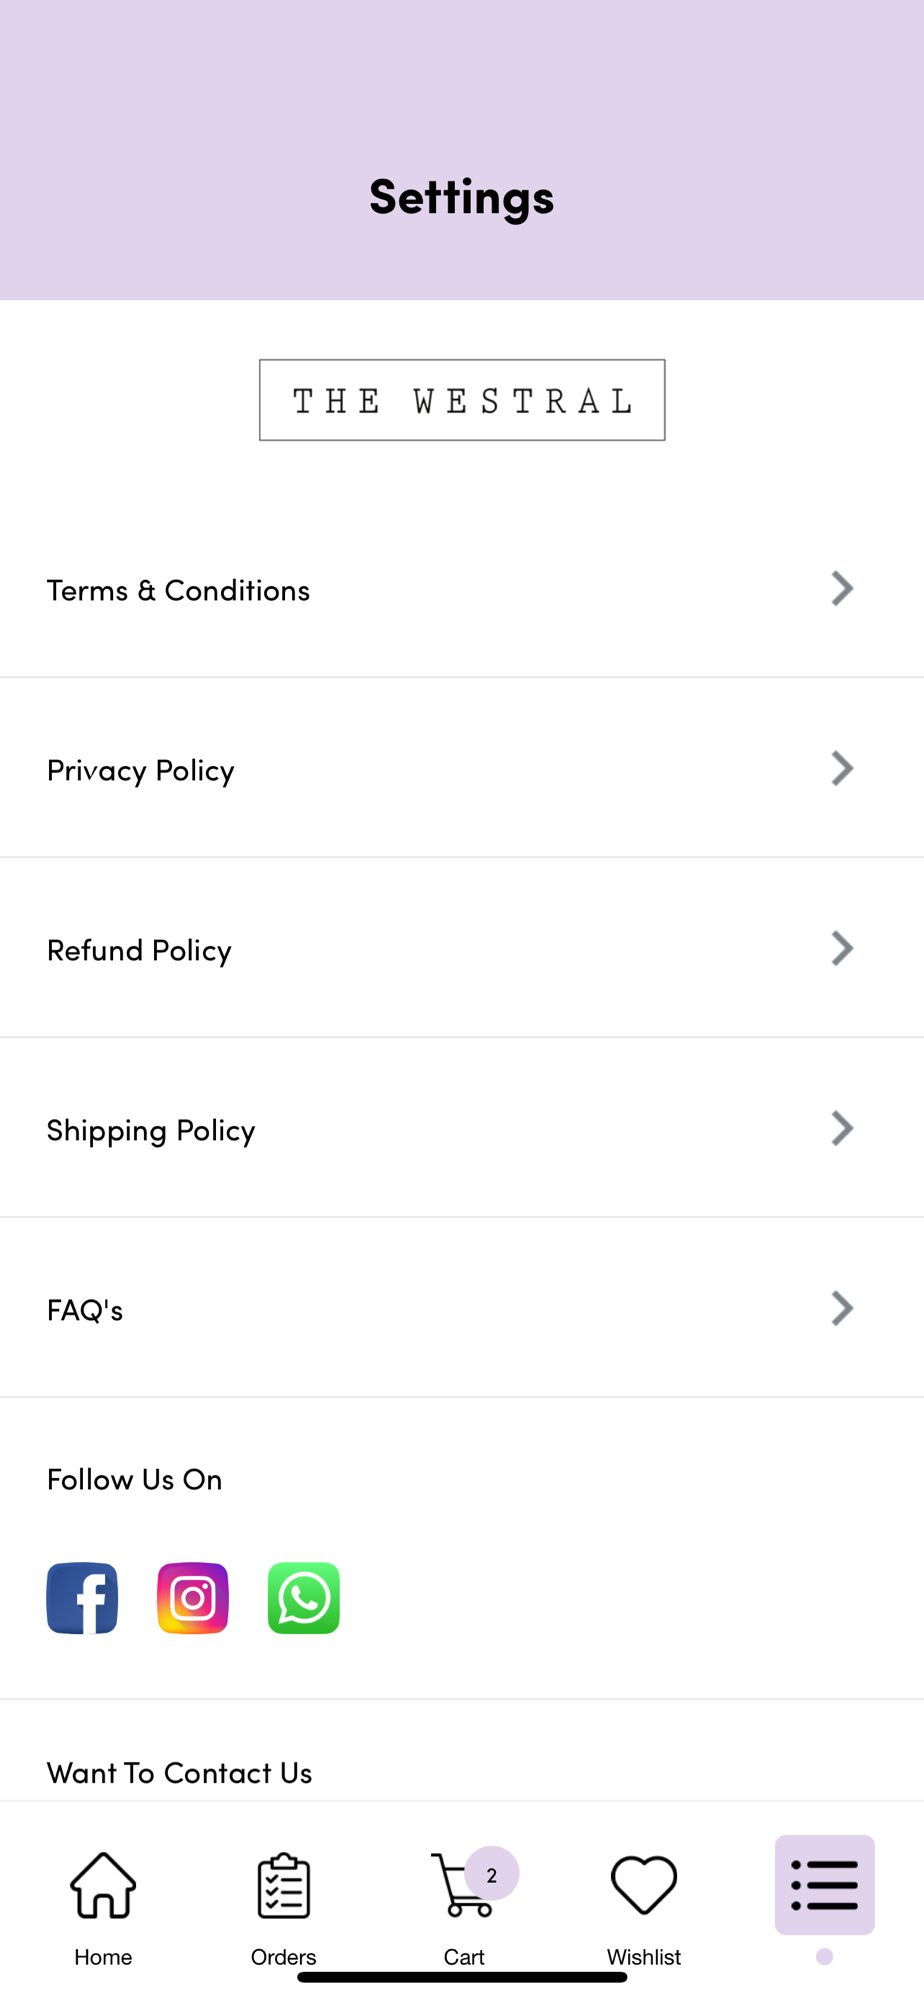Open Privacy Policy text link
Viewport: 924px width, 2000px height.
141,770
